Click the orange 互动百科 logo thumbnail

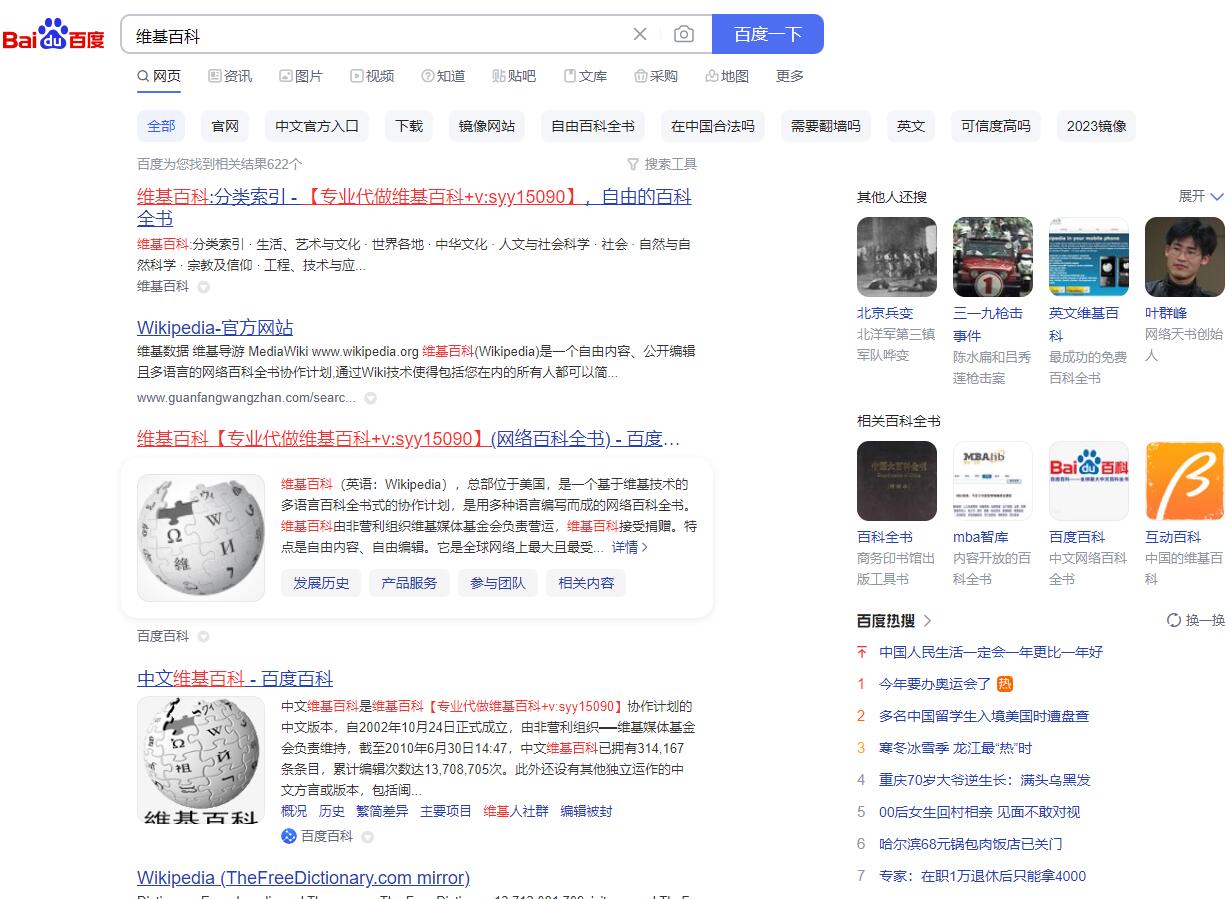(x=1185, y=481)
